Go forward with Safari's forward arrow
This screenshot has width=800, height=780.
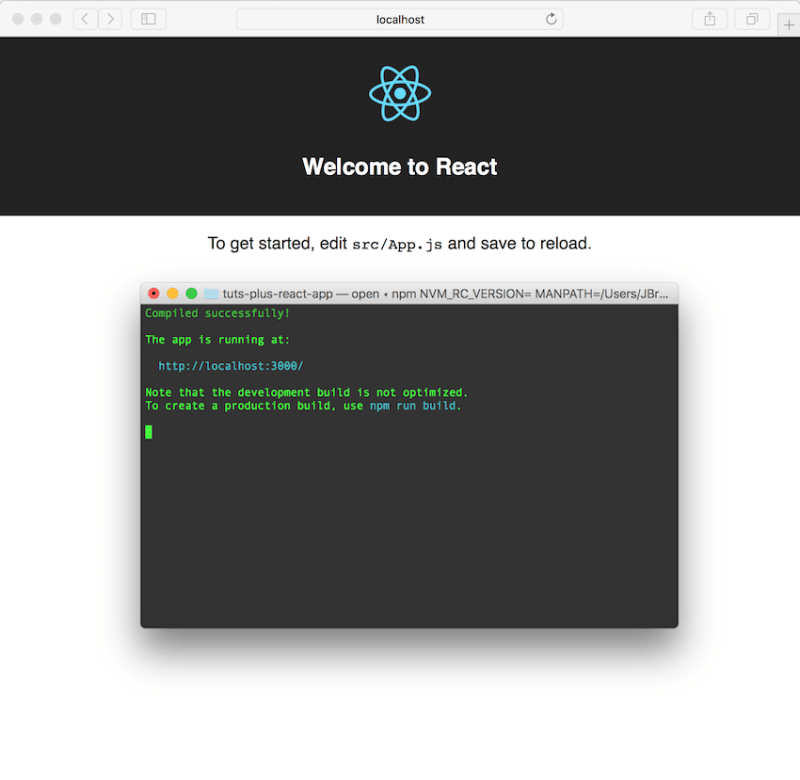[110, 19]
